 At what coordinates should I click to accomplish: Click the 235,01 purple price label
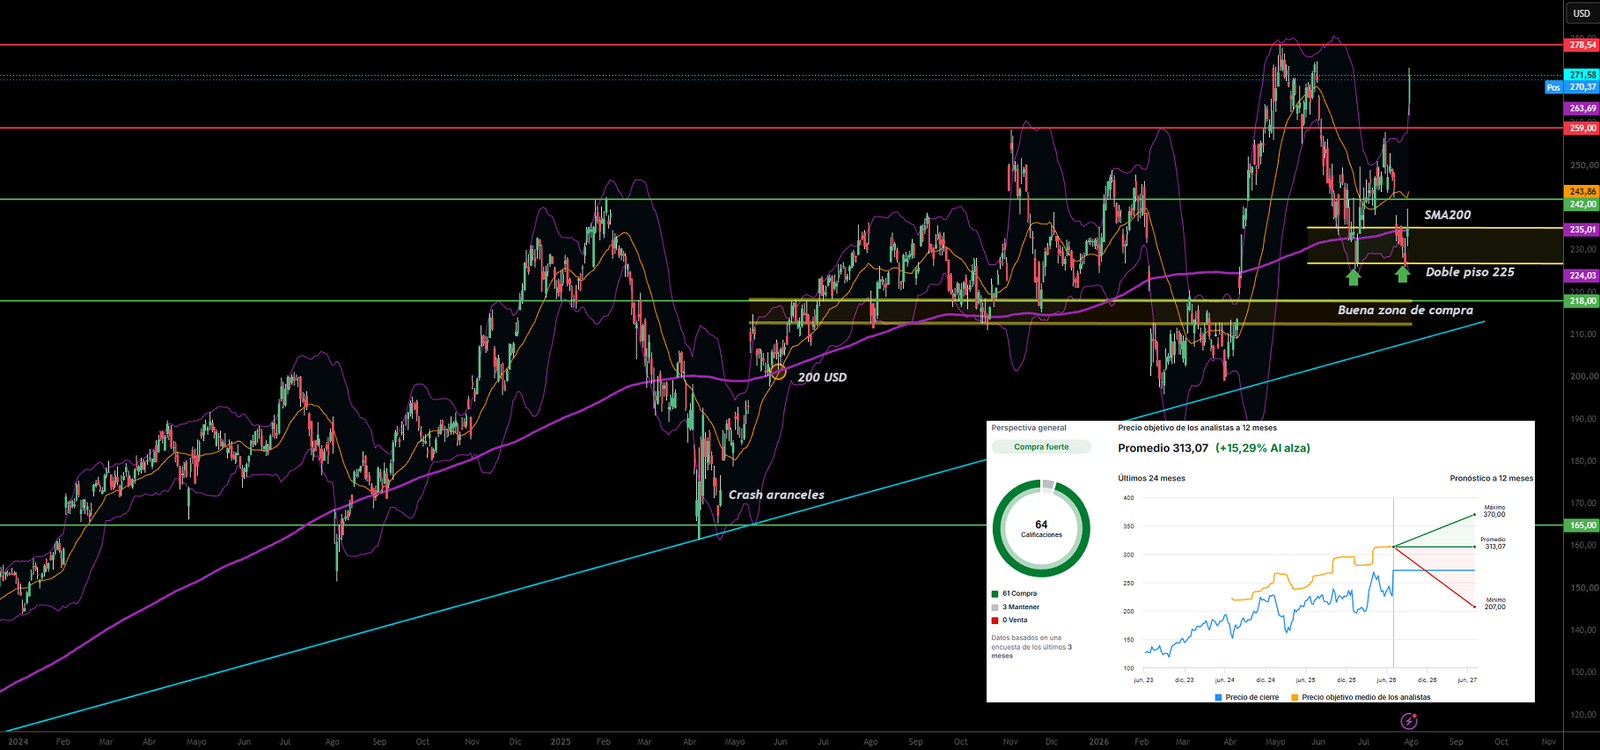(x=1582, y=230)
